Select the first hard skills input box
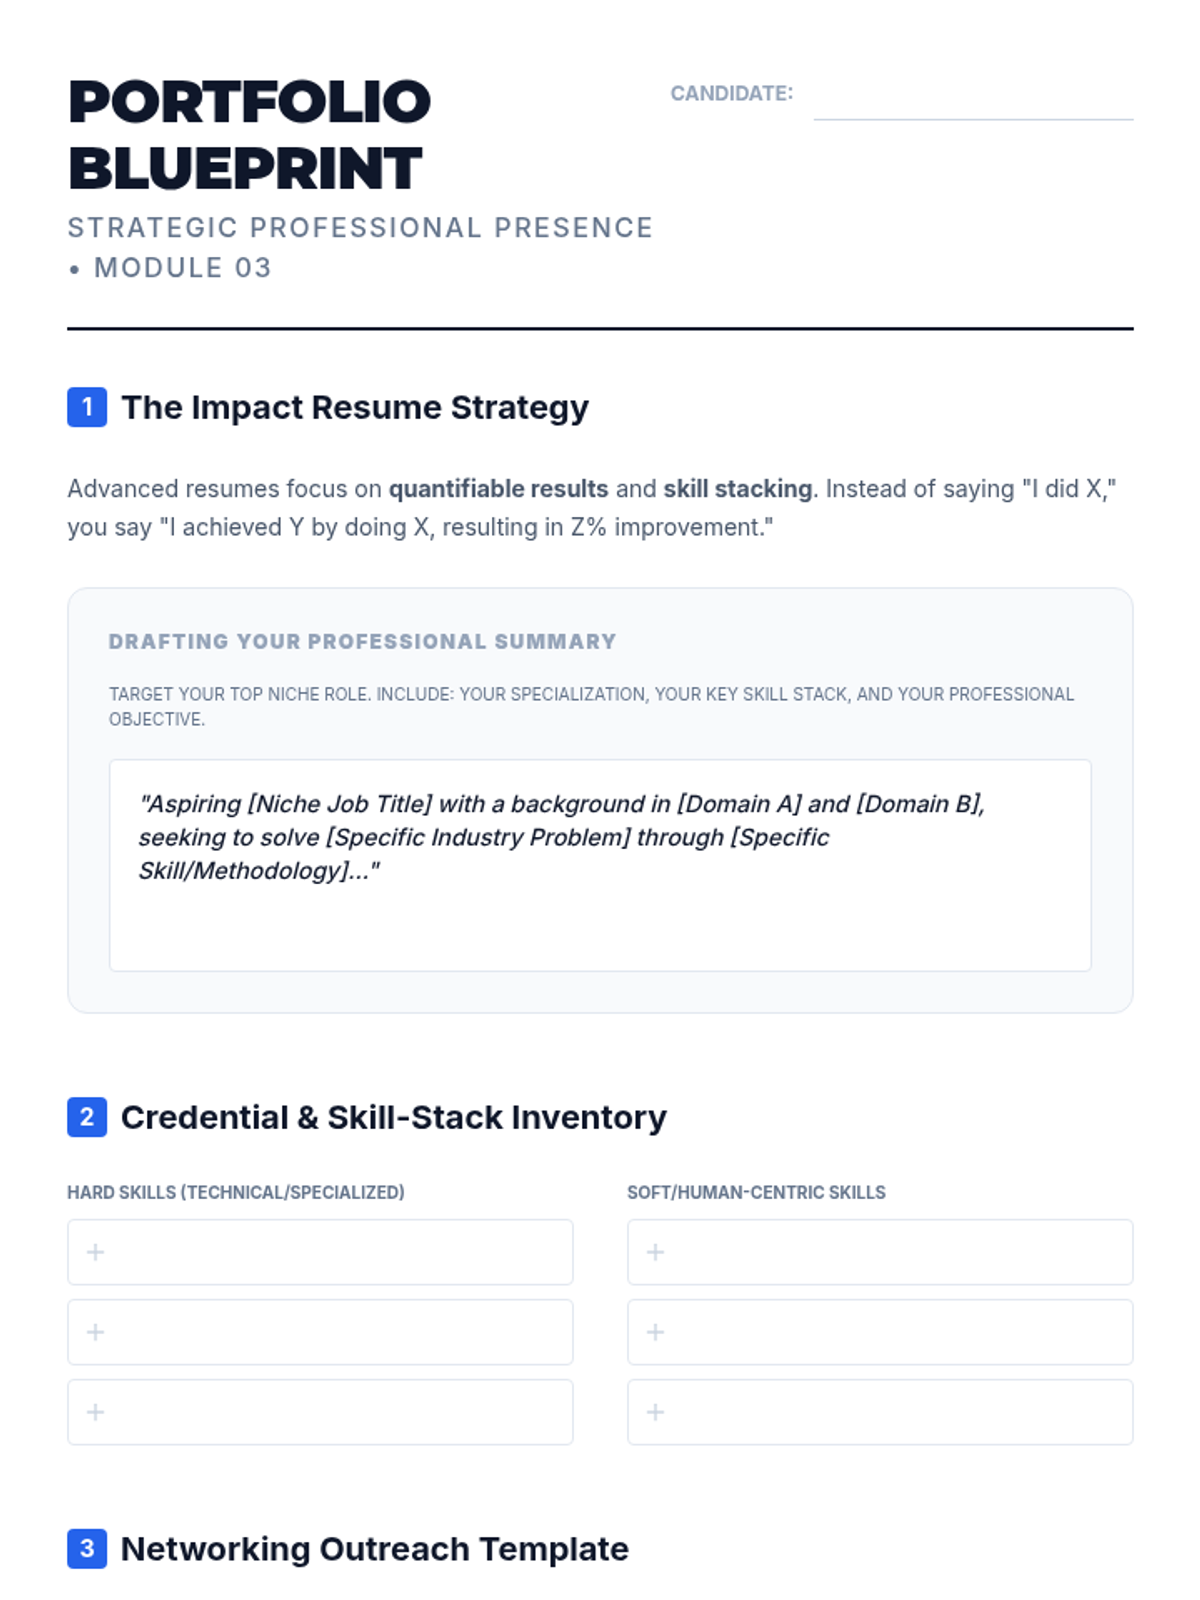Viewport: 1200px width, 1600px height. coord(320,1252)
